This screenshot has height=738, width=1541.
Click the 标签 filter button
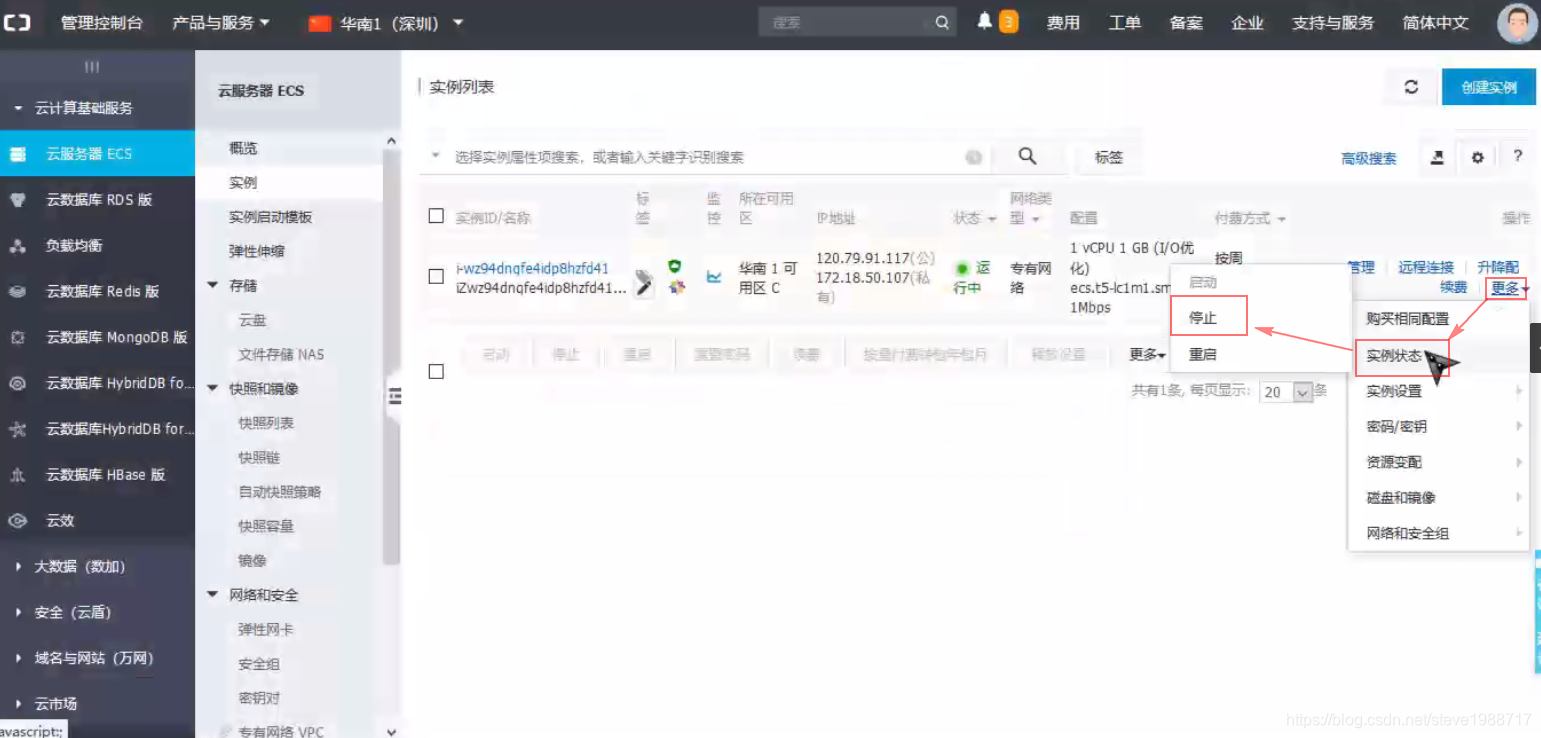point(1108,157)
